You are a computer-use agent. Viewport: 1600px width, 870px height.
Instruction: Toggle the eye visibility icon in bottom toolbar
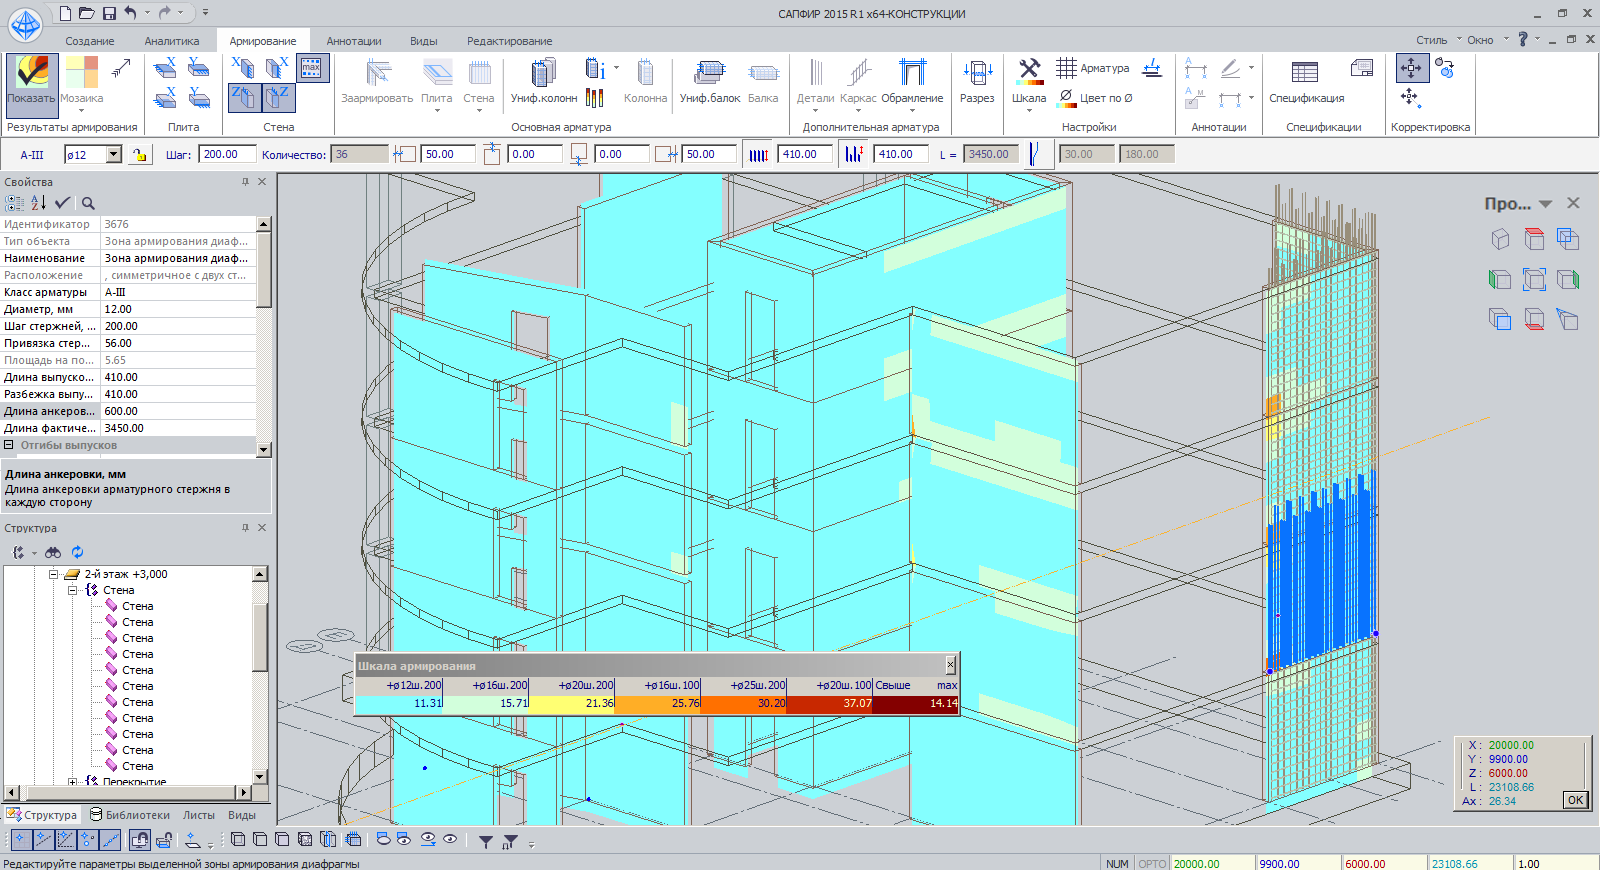[x=450, y=840]
